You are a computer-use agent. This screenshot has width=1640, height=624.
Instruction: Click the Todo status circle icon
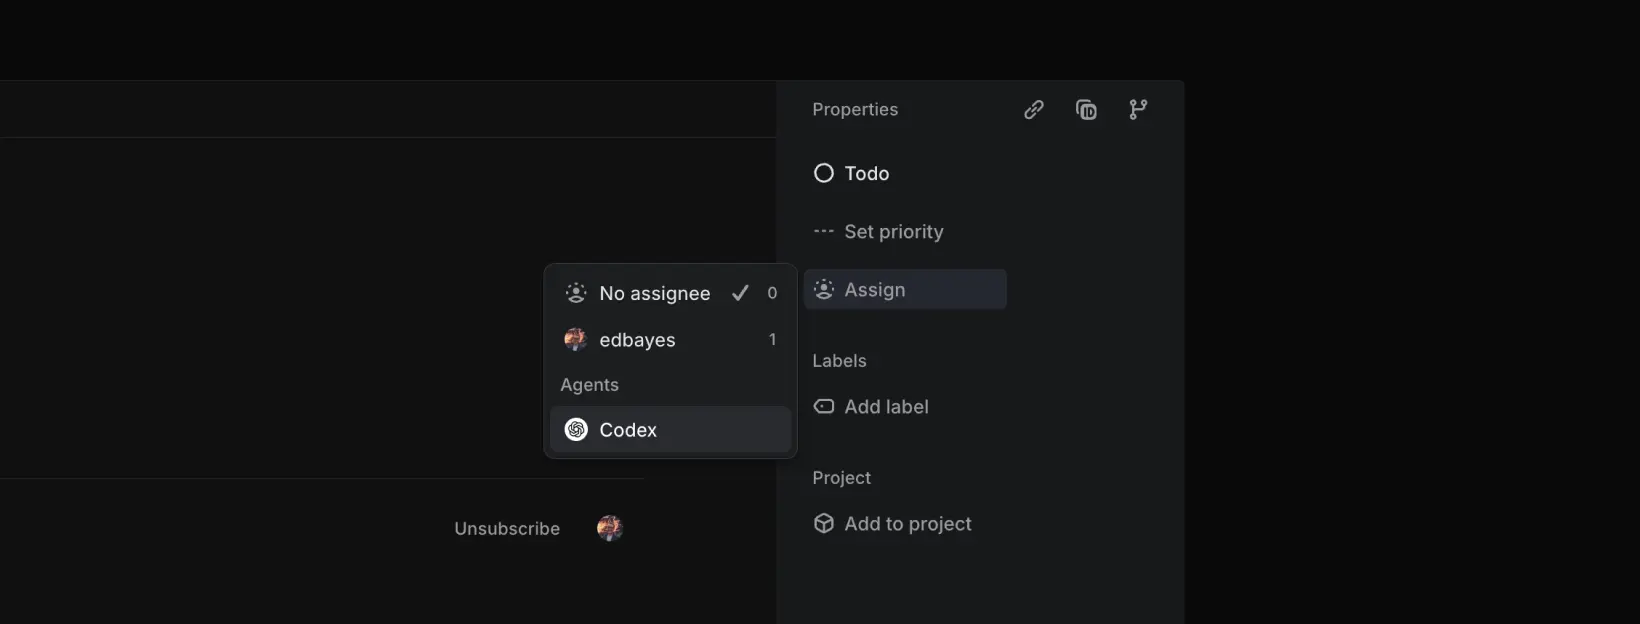[823, 173]
